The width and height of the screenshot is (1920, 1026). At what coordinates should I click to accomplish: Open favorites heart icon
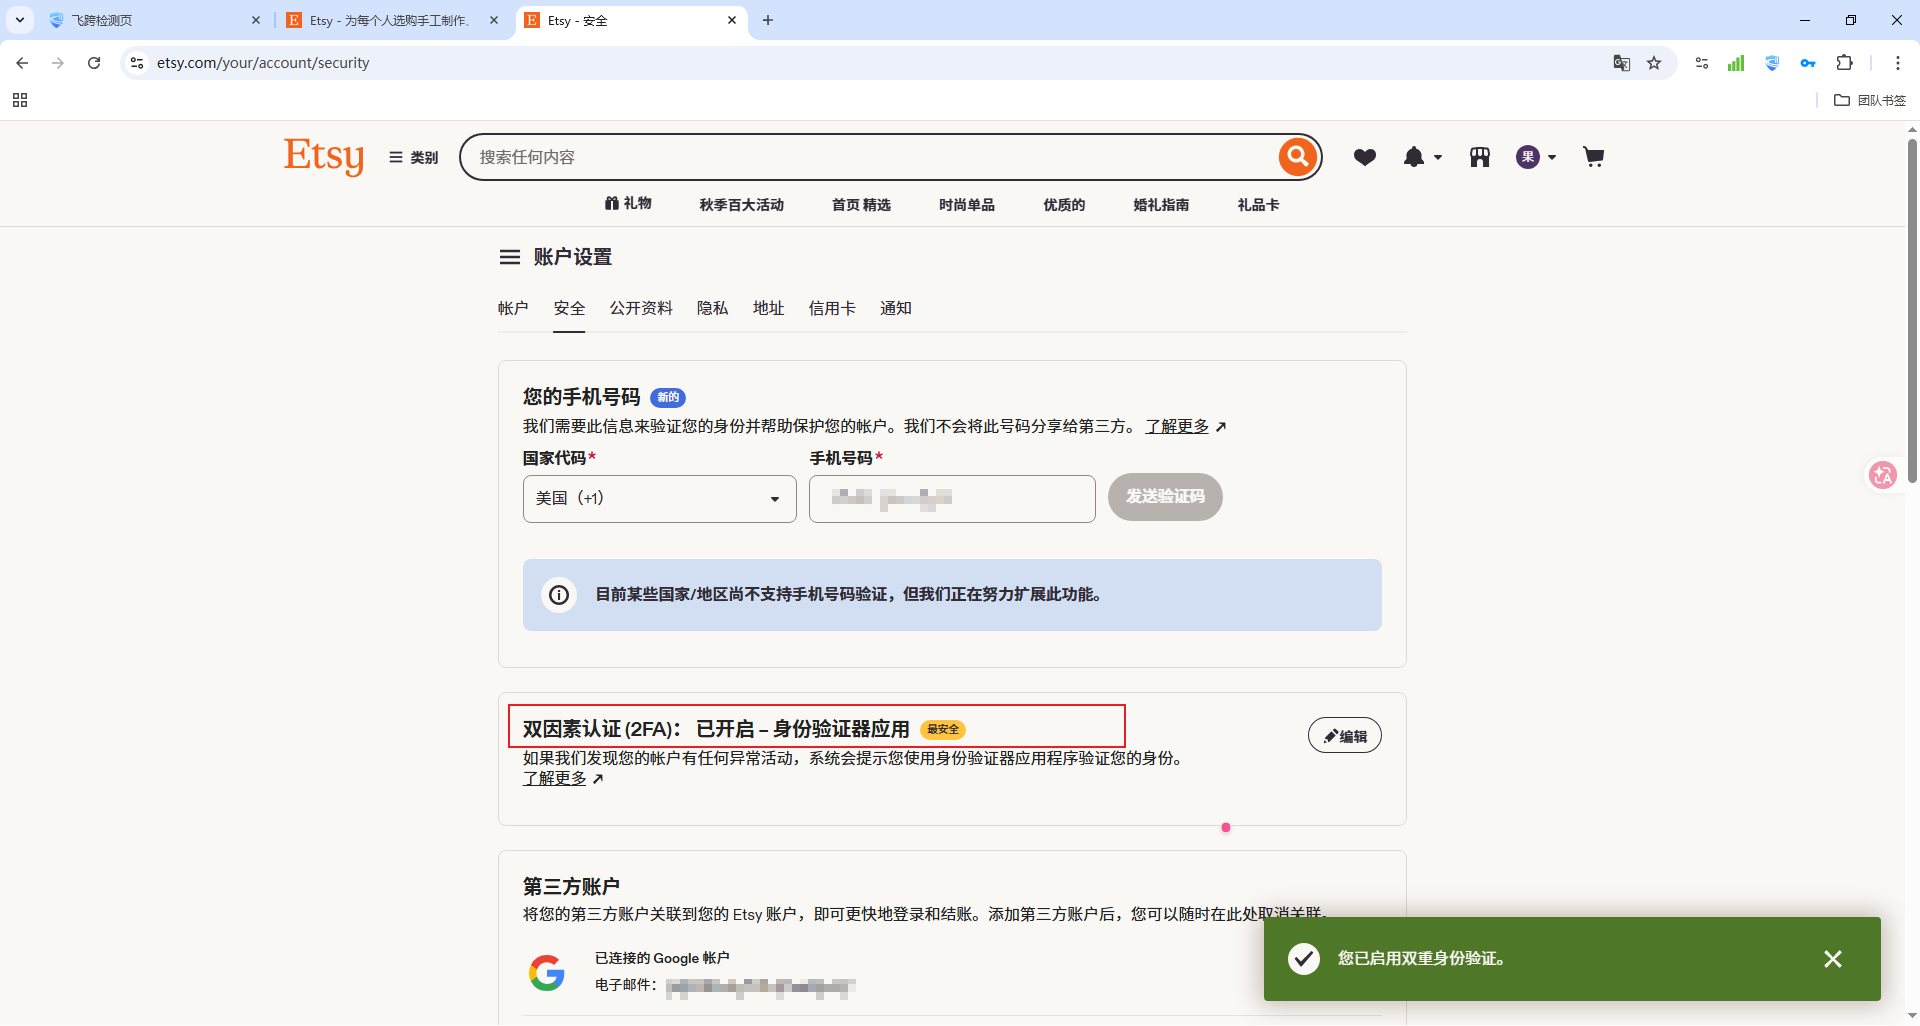1365,157
